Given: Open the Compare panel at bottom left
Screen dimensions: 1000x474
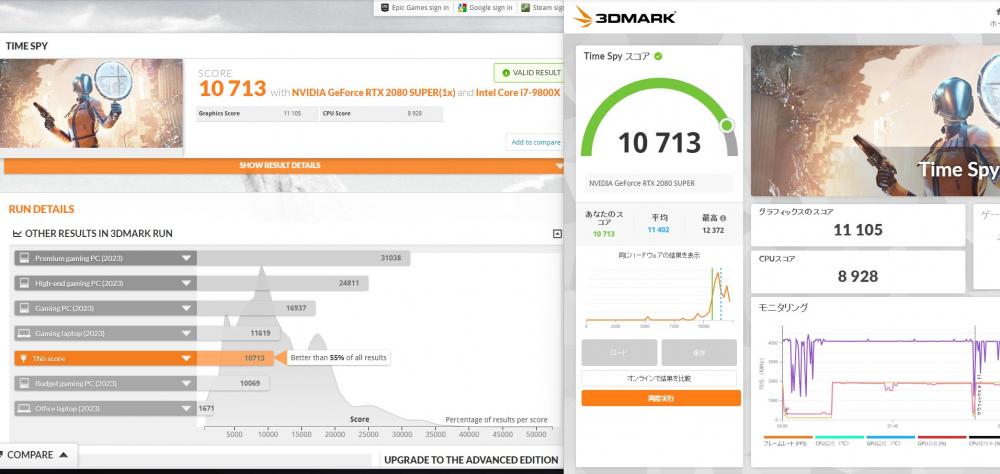Looking at the screenshot, I should tap(38, 455).
